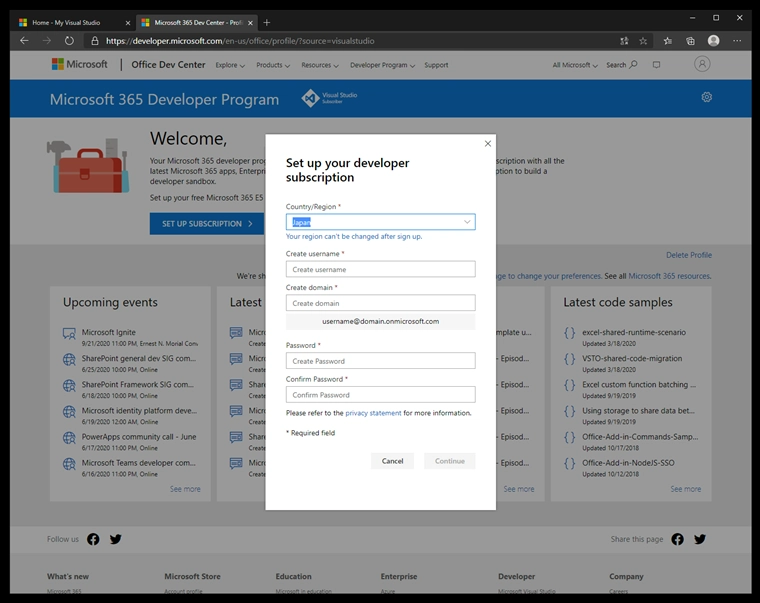The height and width of the screenshot is (603, 760).
Task: Click the search magnifier icon
Action: pos(633,64)
